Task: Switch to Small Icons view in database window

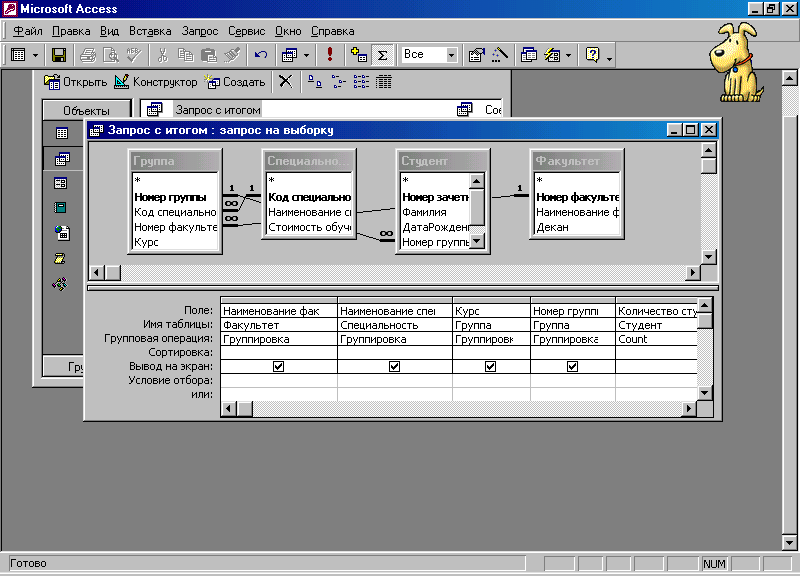Action: 338,82
